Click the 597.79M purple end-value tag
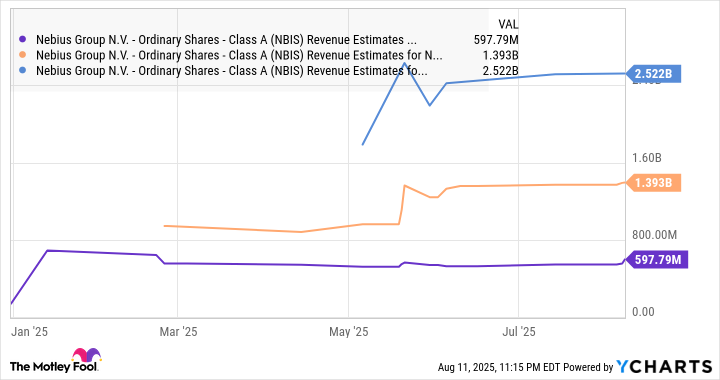The height and width of the screenshot is (380, 720). tap(657, 260)
